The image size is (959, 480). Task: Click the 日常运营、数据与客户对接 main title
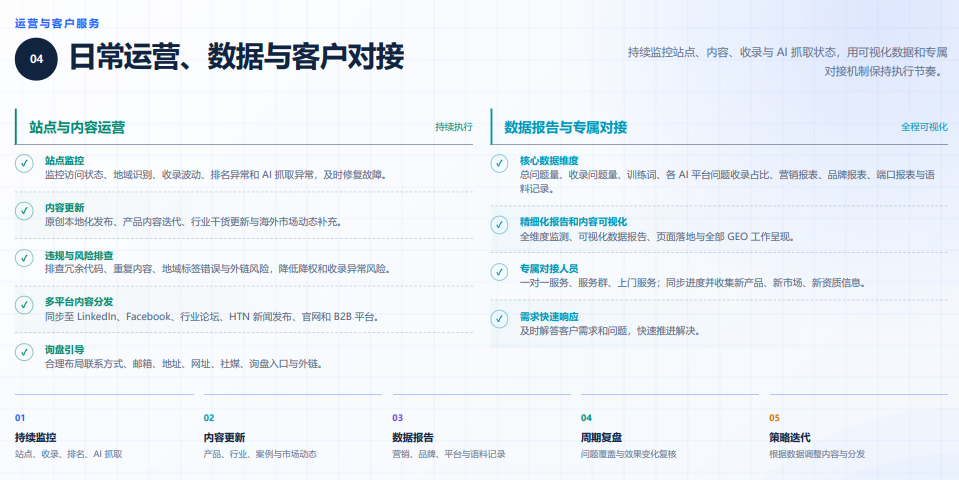[x=236, y=57]
